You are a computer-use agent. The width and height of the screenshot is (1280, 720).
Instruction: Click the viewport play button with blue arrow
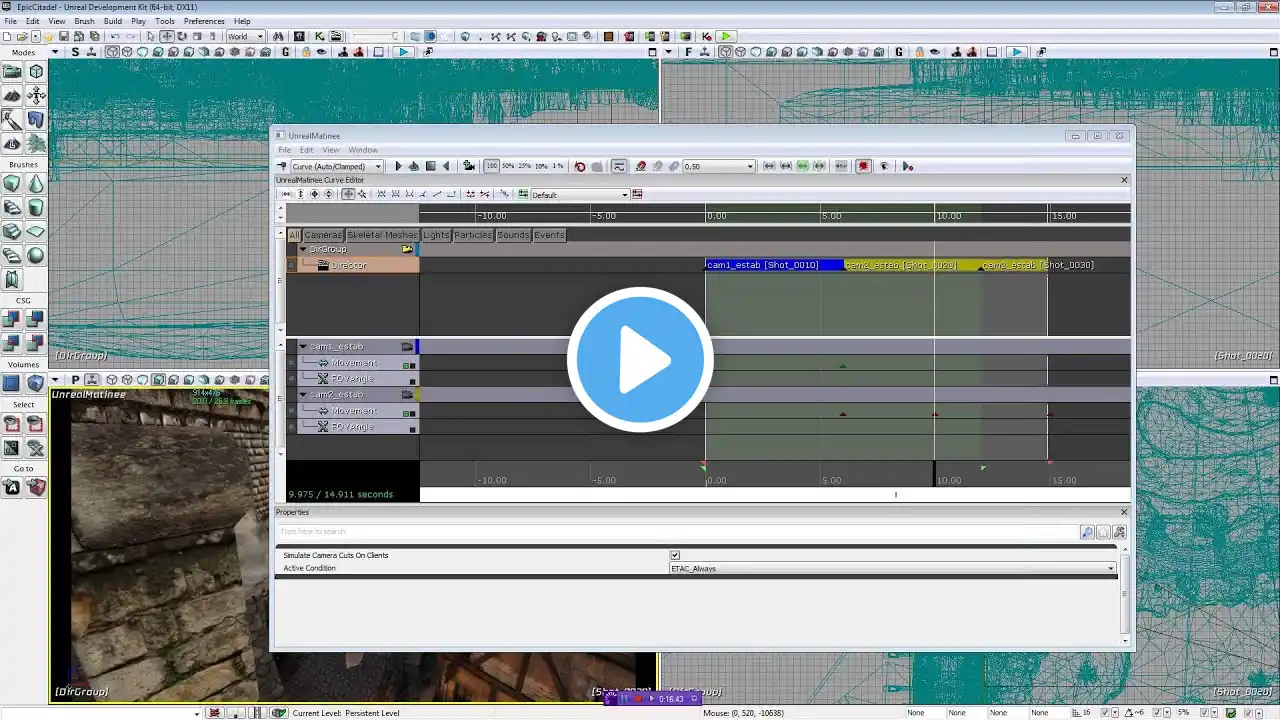402,52
